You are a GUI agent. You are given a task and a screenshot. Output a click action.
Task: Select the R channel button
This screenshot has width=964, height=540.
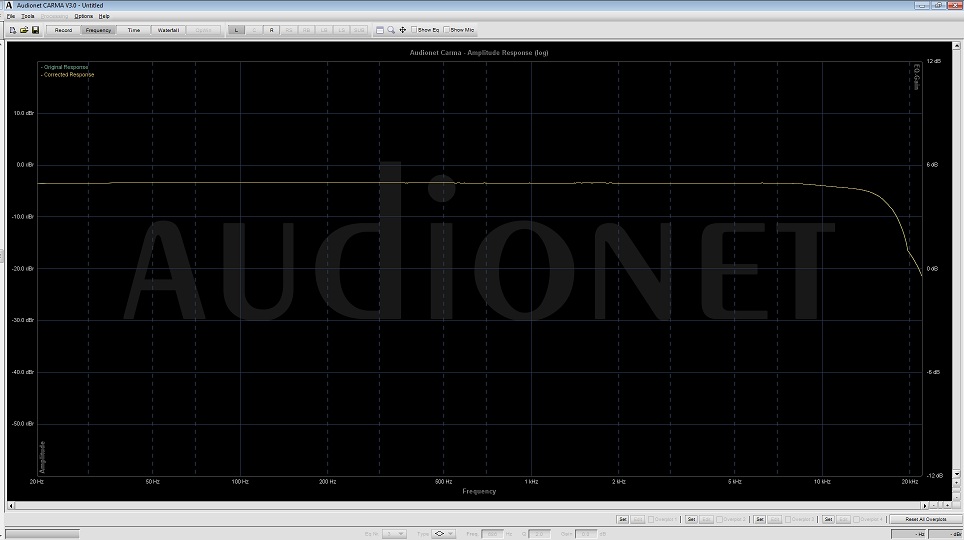click(x=271, y=30)
